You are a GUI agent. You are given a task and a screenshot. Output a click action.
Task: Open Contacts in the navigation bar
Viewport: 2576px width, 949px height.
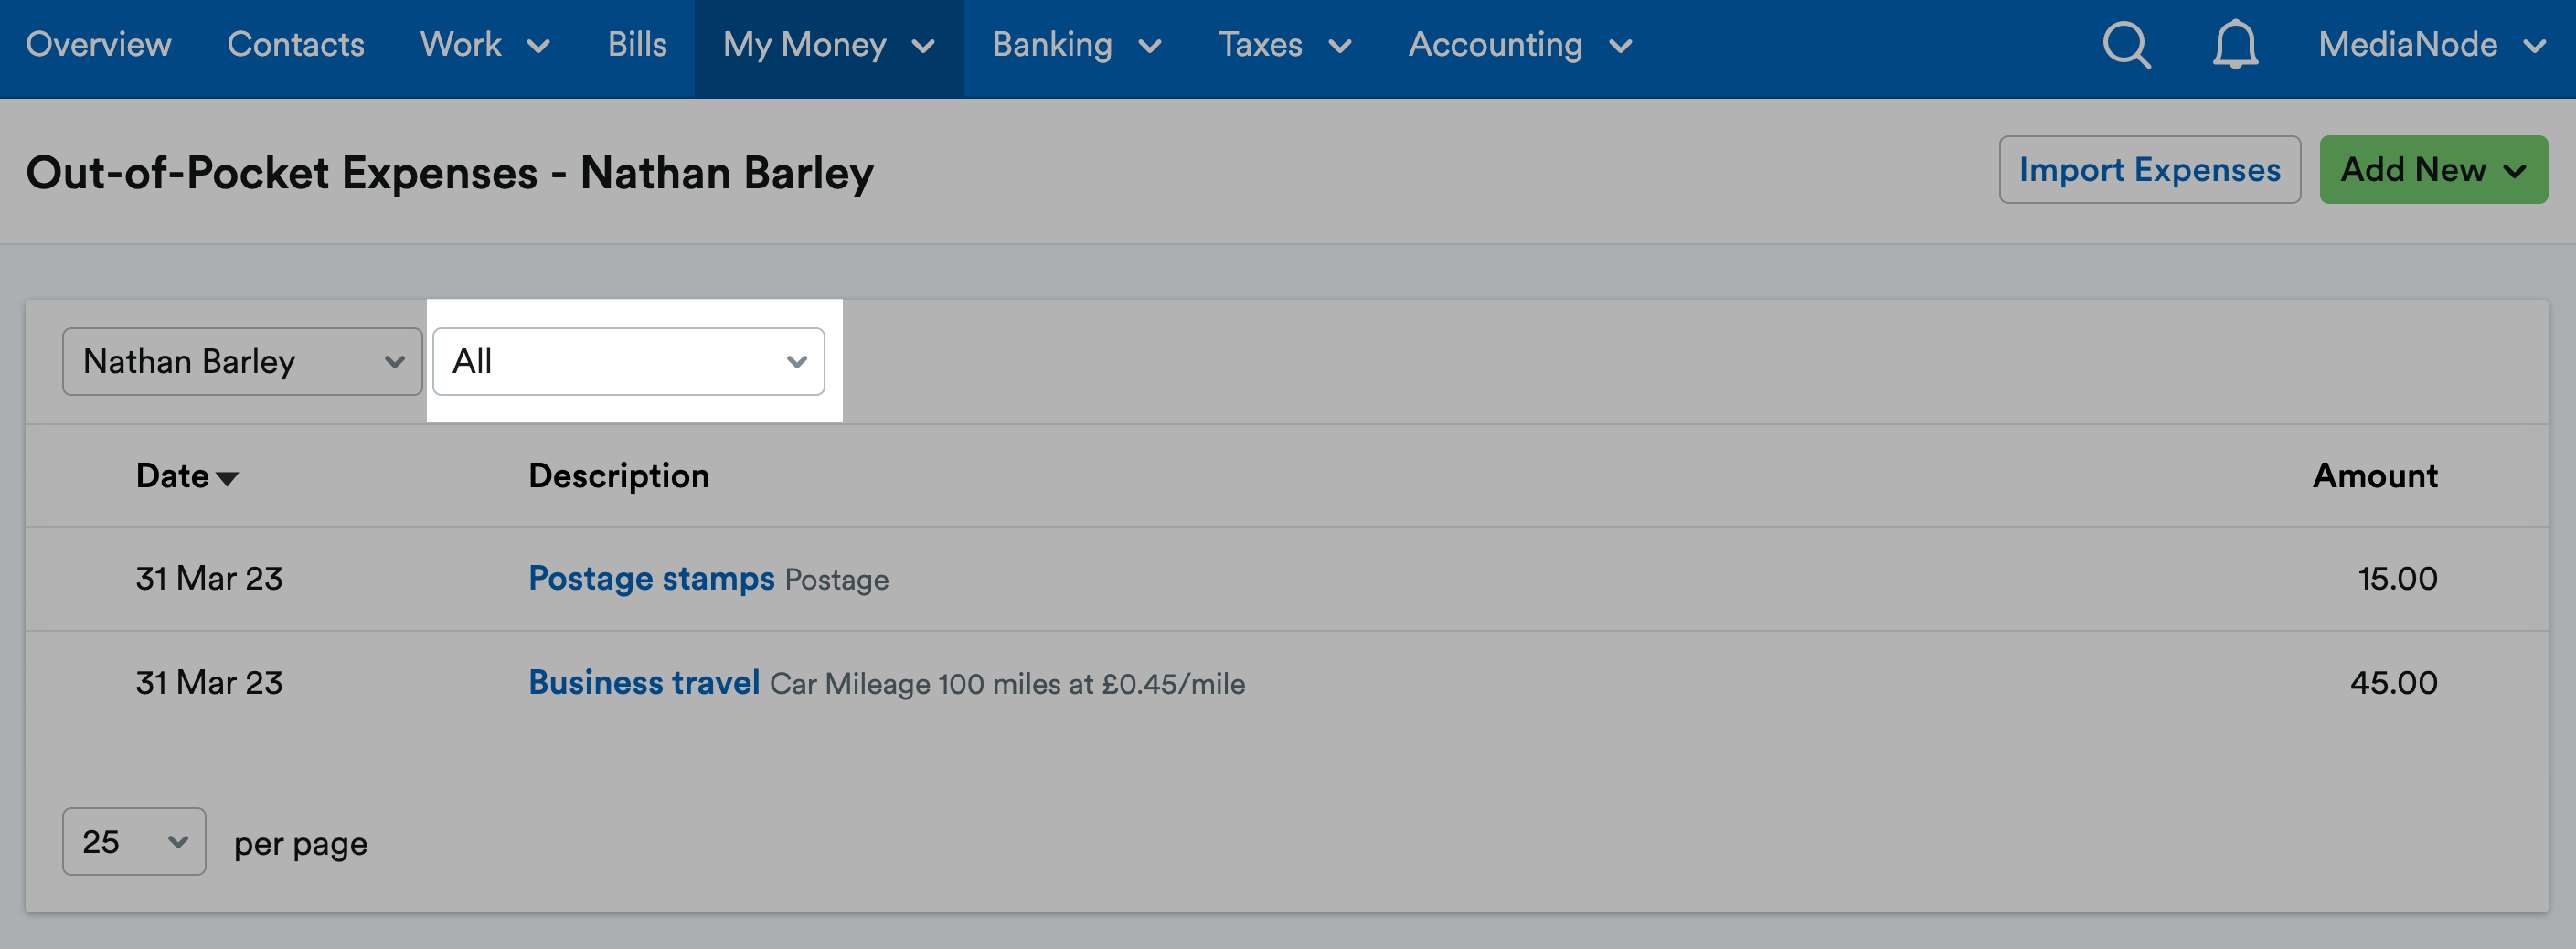click(x=295, y=45)
